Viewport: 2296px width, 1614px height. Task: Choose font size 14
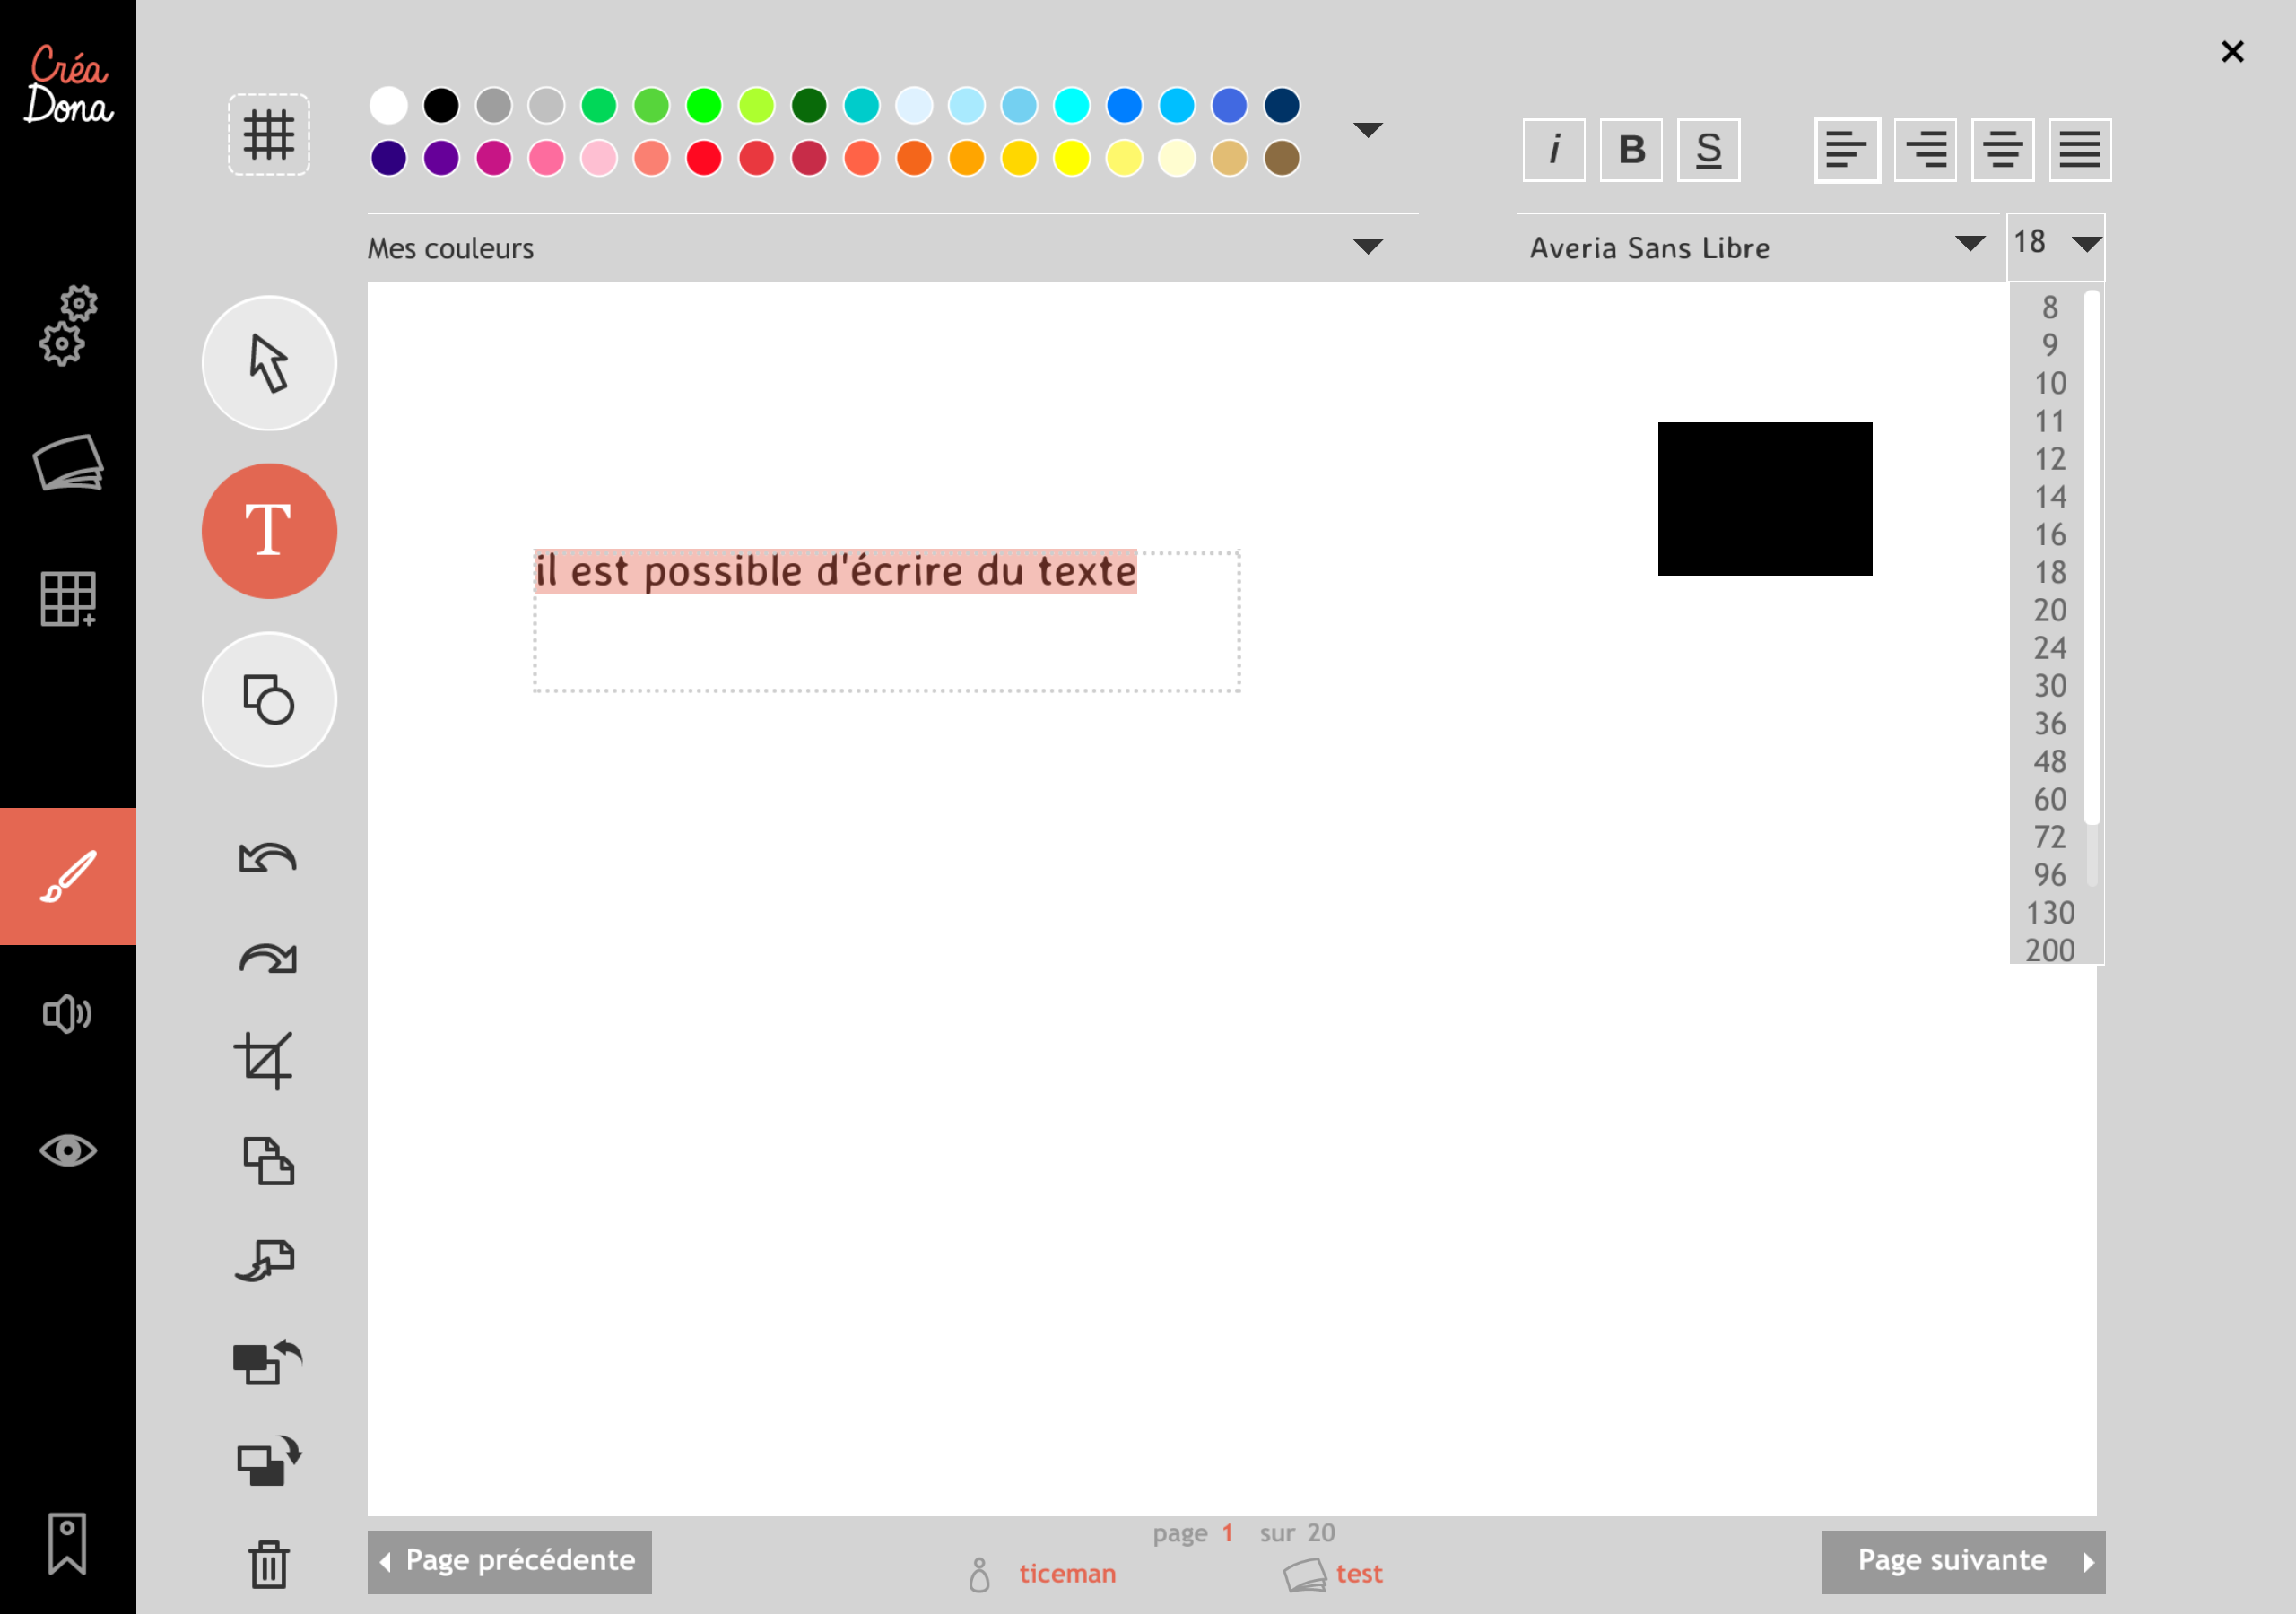[x=2050, y=497]
